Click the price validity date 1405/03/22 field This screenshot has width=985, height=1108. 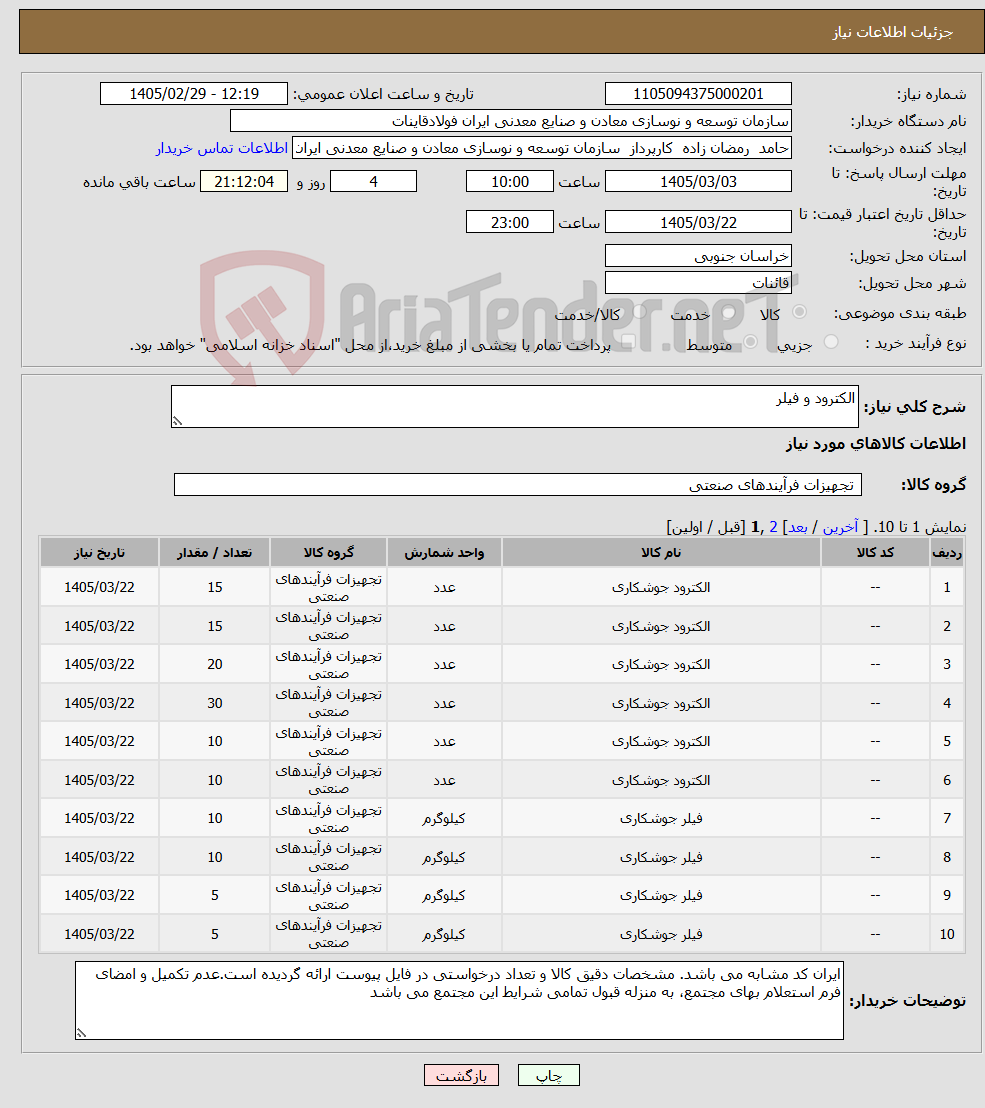[x=698, y=222]
